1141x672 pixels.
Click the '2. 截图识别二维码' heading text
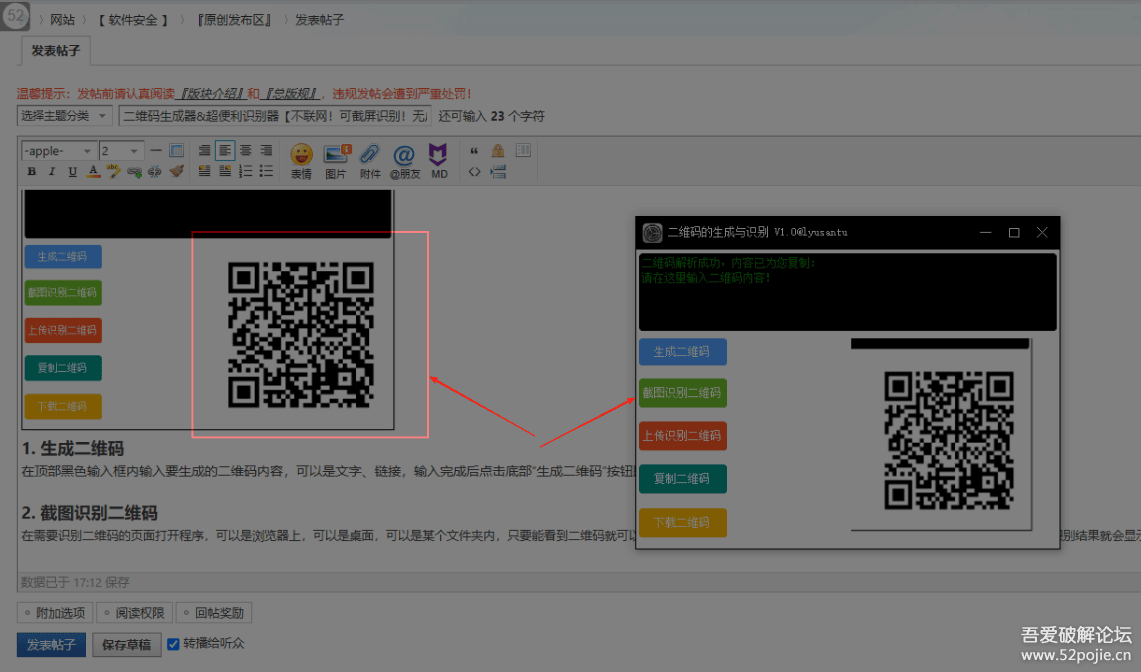90,513
